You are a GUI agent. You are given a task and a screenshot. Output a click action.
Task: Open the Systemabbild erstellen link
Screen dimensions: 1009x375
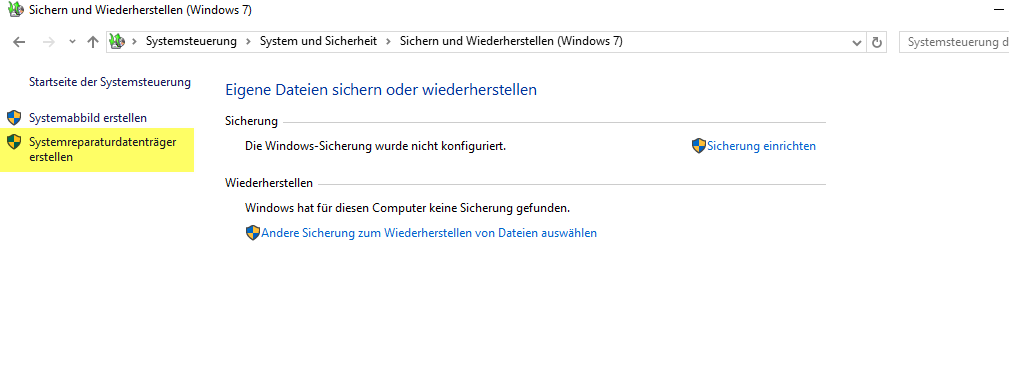coord(88,118)
